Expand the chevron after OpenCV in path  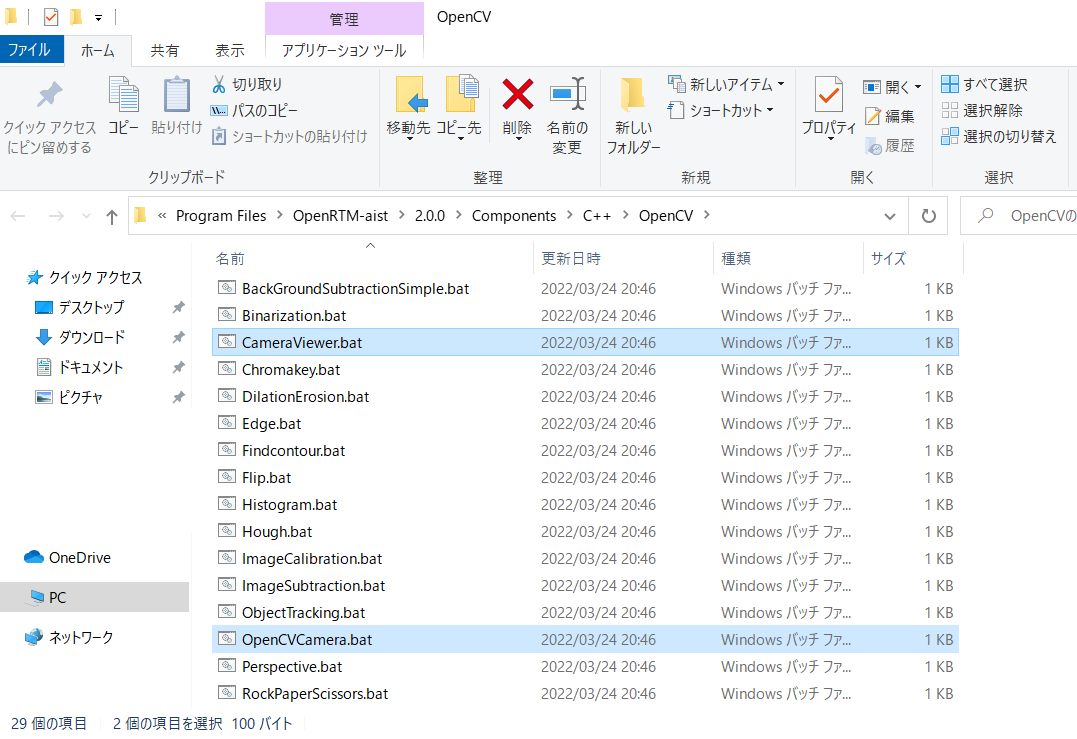tap(706, 216)
